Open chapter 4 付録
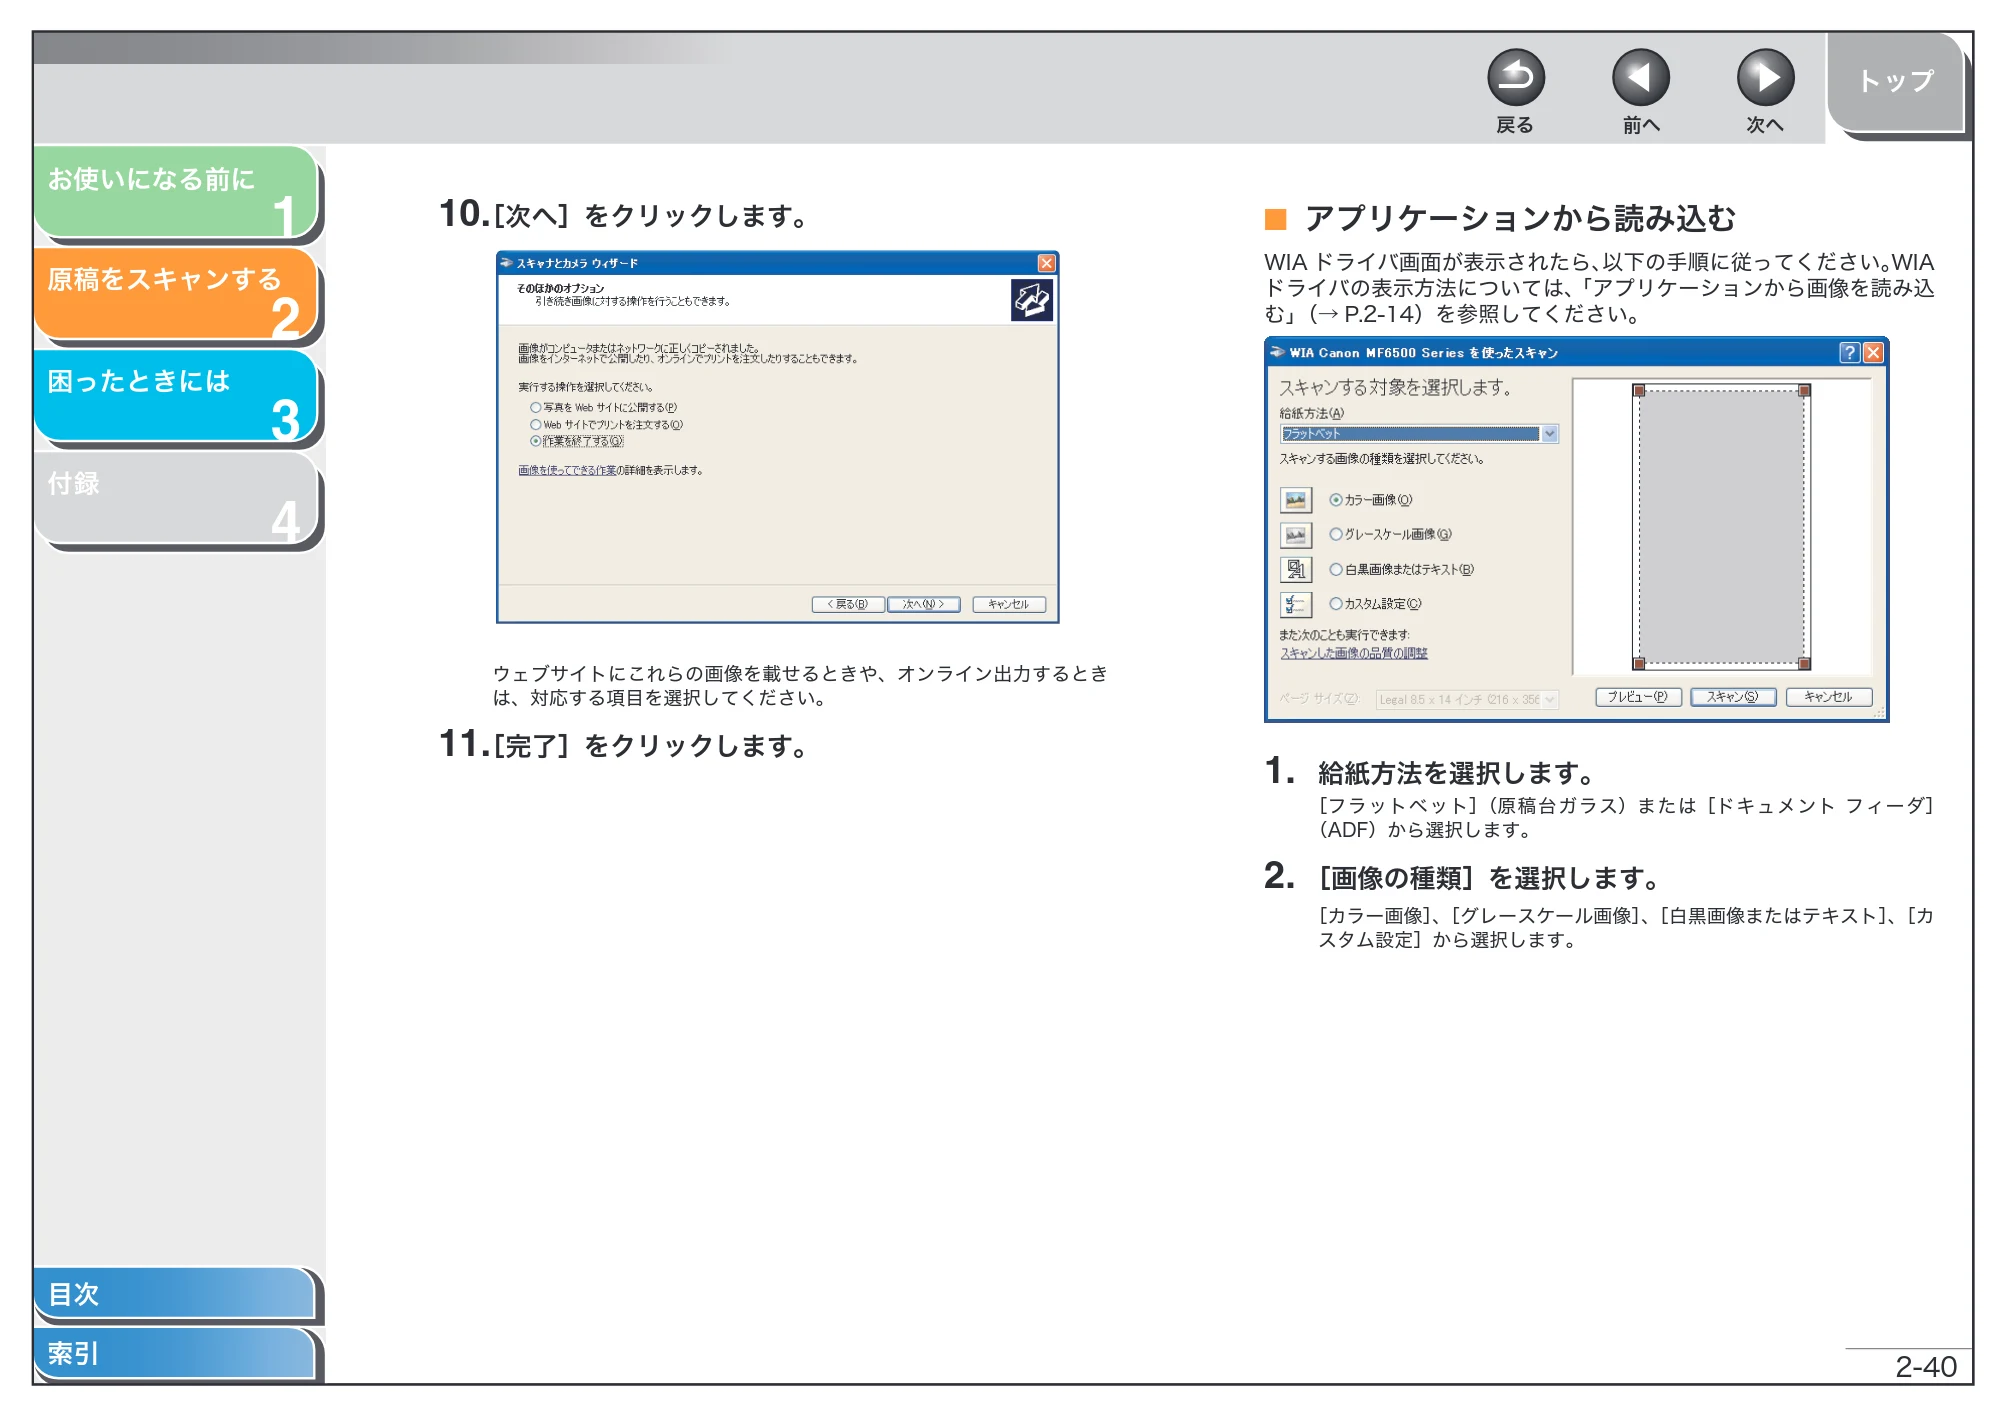This screenshot has height=1415, width=2000. coord(176,498)
